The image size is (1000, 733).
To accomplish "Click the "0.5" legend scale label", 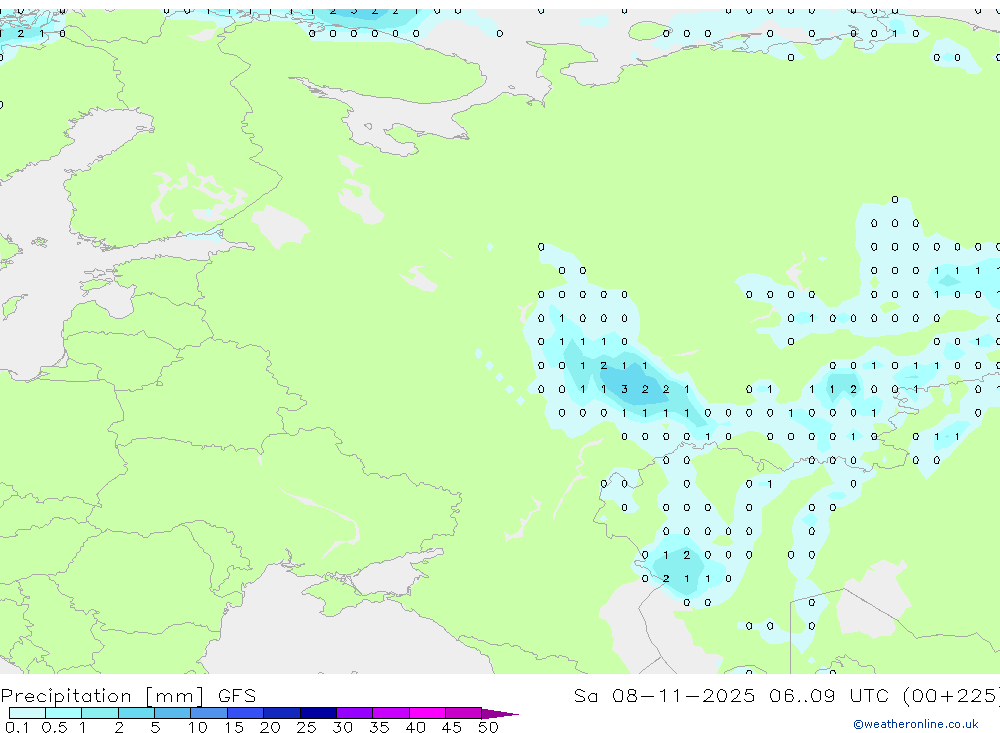I will coord(54,727).
